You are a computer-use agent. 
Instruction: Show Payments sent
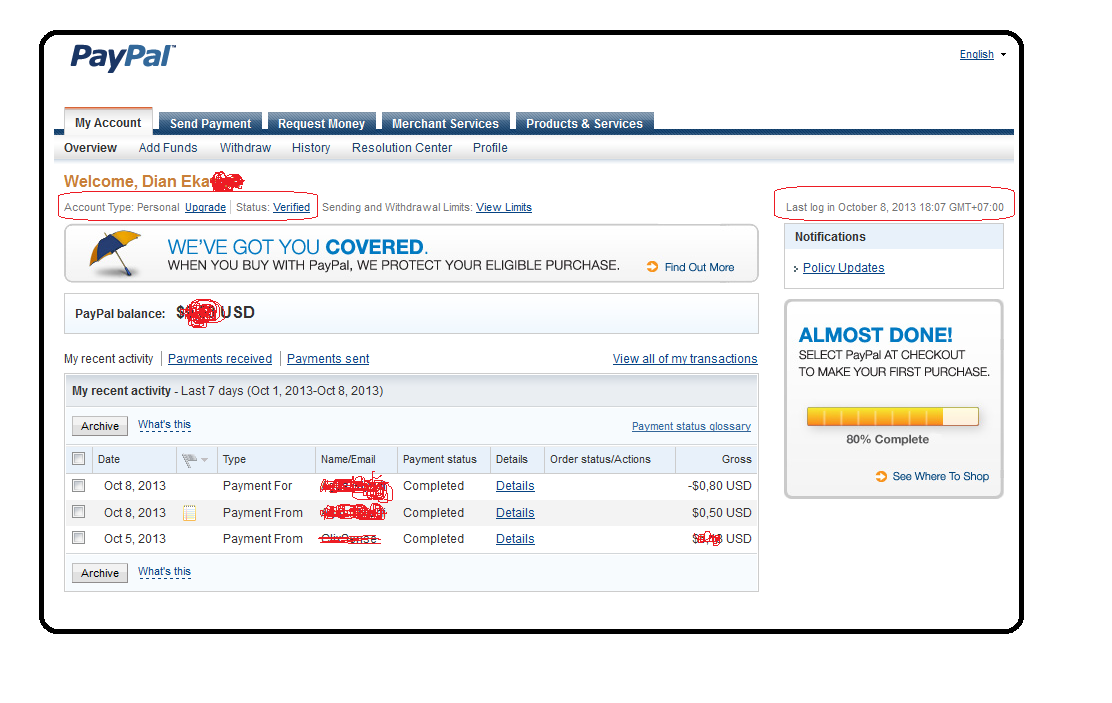[x=328, y=359]
